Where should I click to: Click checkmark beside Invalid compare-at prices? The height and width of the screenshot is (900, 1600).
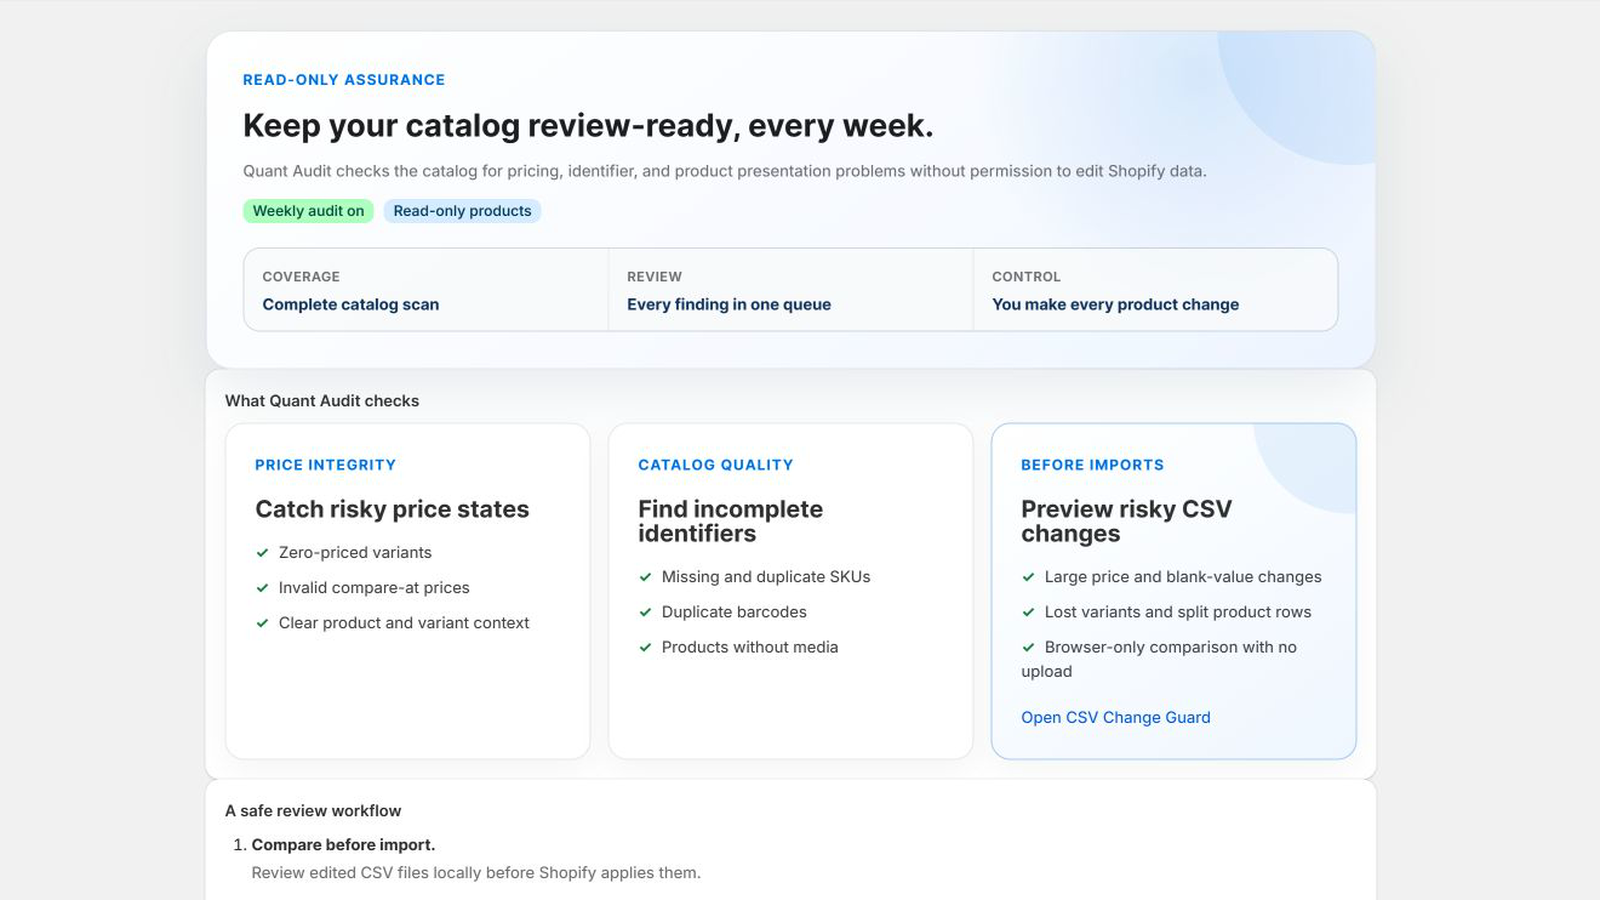pos(262,588)
